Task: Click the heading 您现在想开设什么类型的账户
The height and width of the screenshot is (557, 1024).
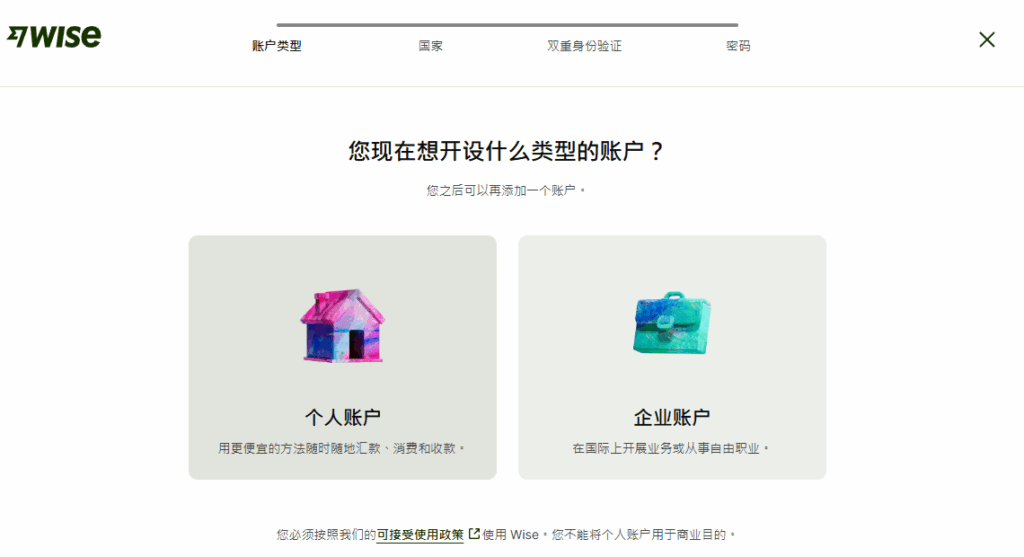Action: coord(506,151)
